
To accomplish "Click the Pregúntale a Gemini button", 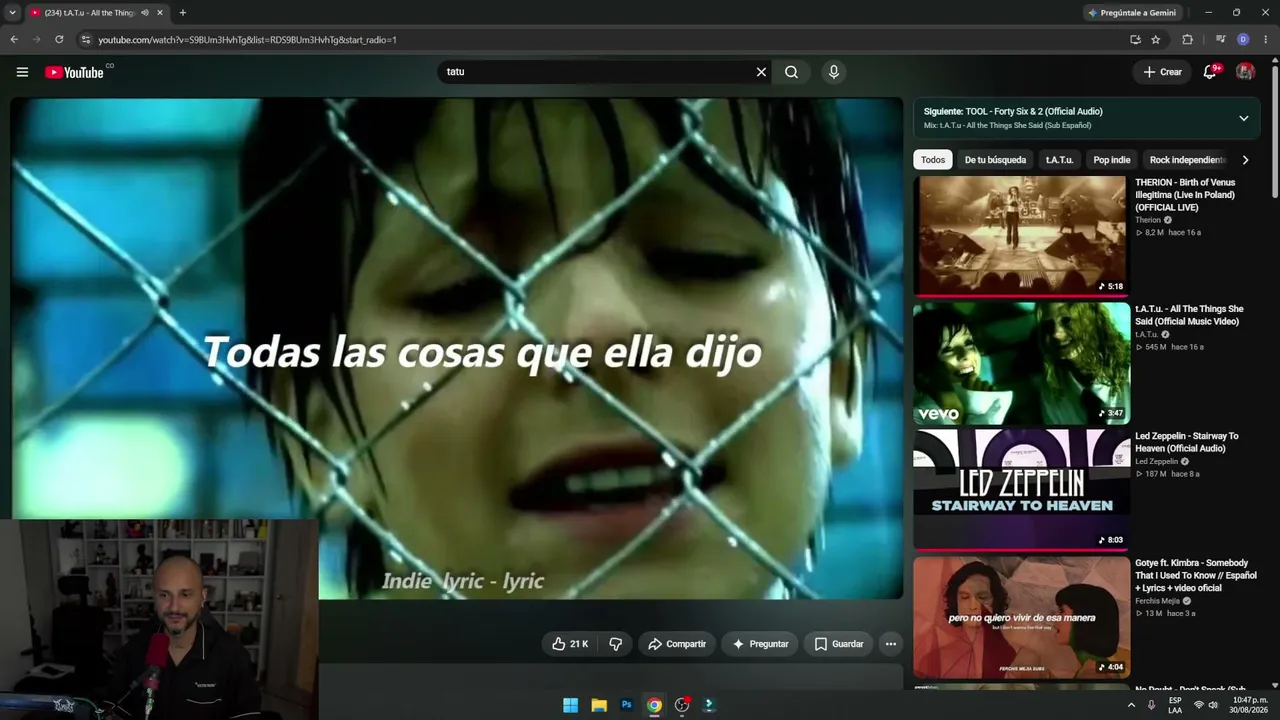I will 1132,13.
